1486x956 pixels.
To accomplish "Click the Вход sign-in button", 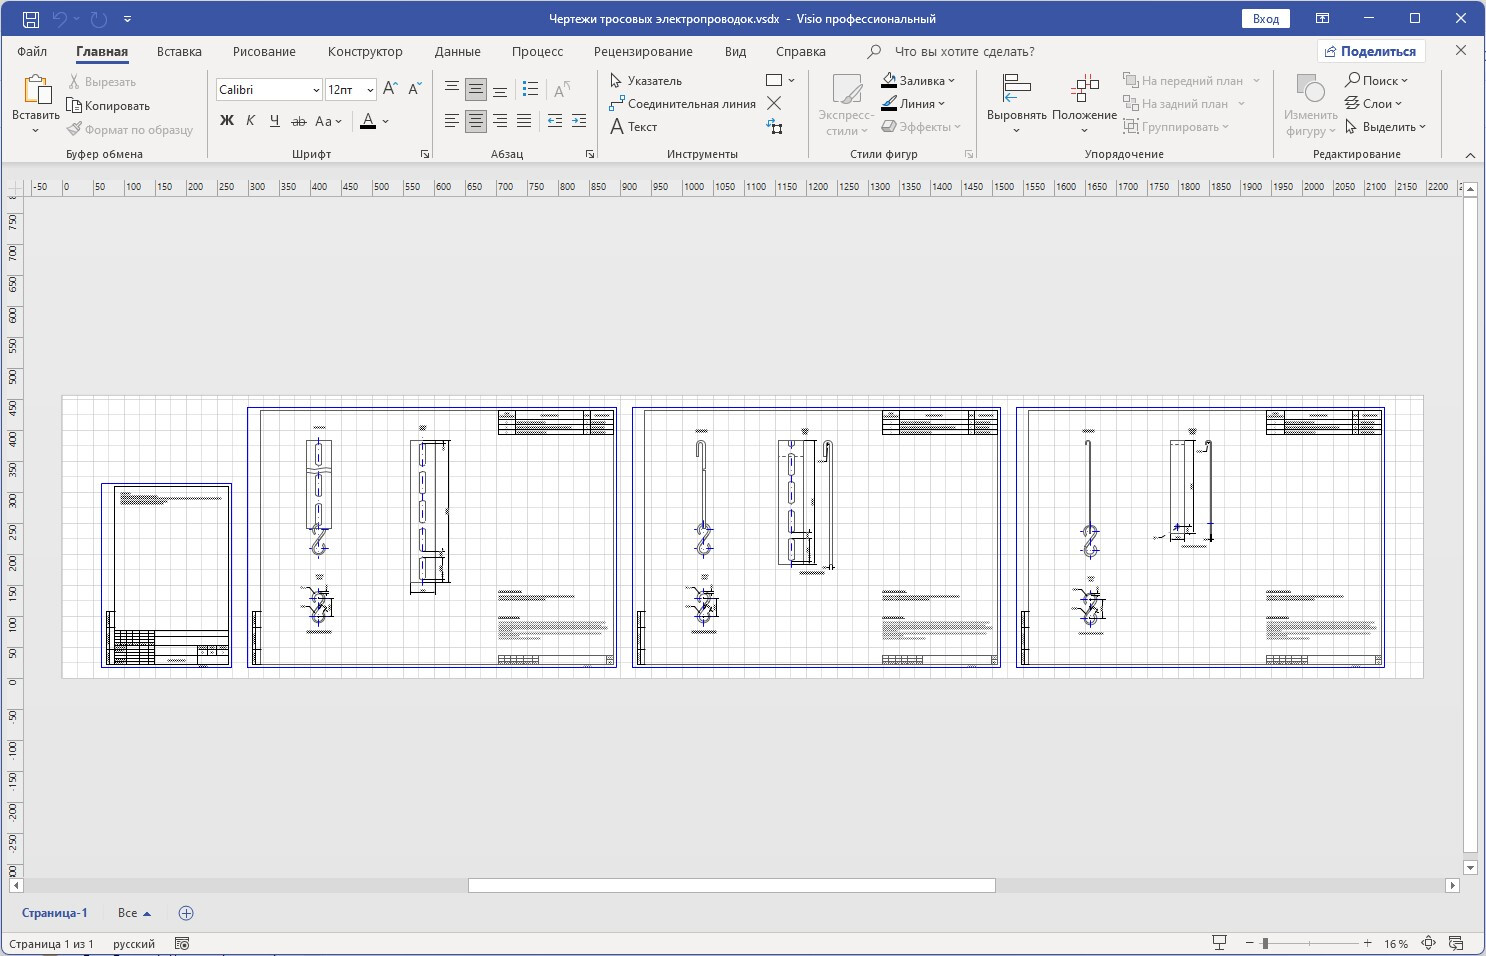I will tap(1266, 19).
